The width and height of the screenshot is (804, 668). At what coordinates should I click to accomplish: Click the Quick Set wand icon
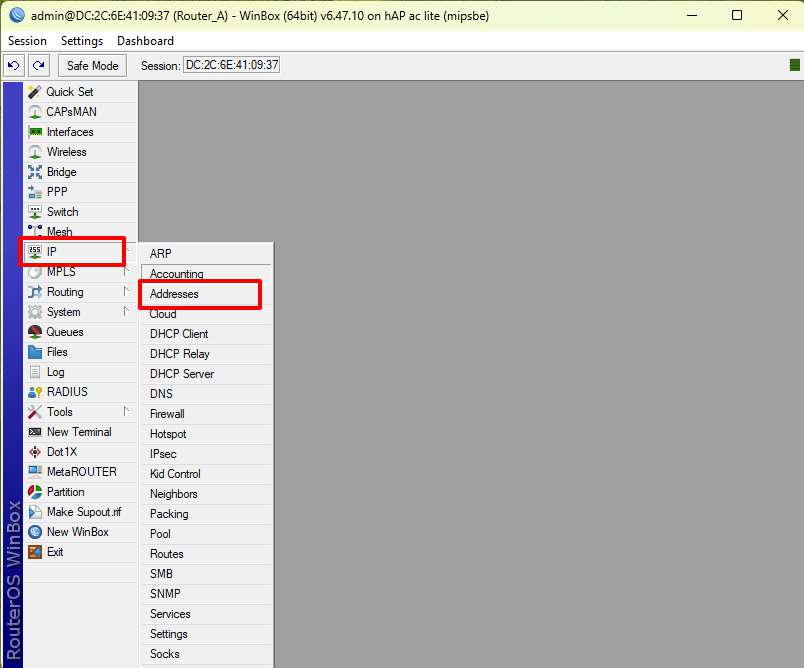click(35, 92)
